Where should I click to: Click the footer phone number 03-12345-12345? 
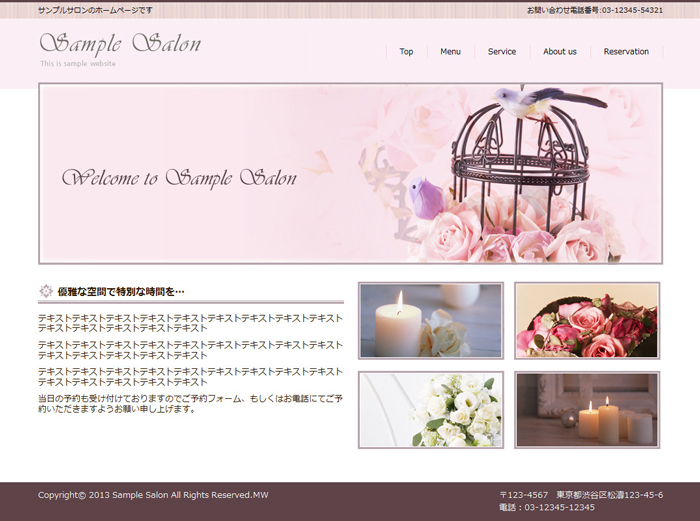point(546,507)
